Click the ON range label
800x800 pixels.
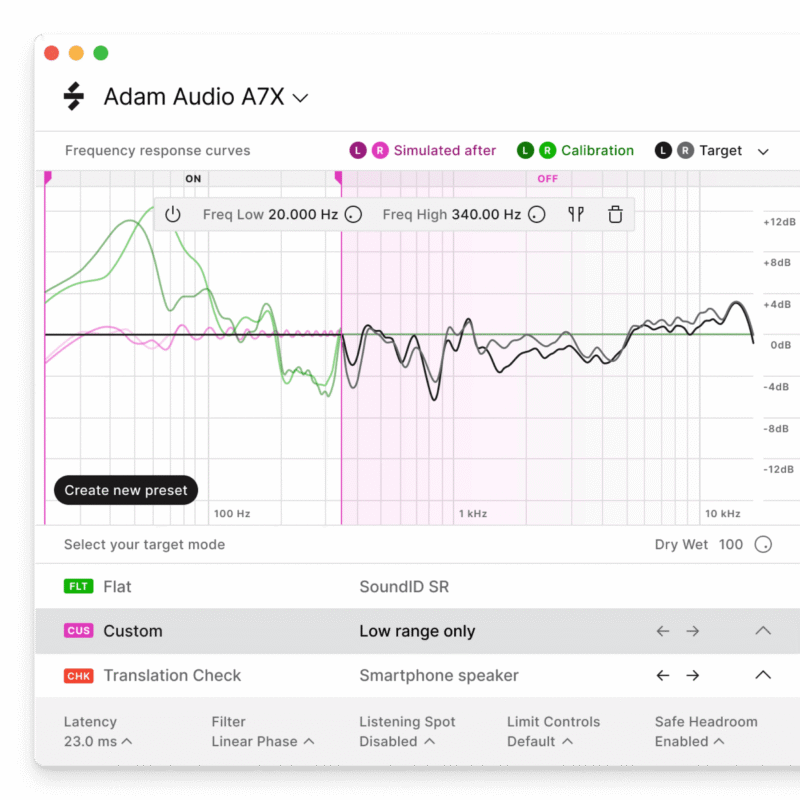pos(193,179)
